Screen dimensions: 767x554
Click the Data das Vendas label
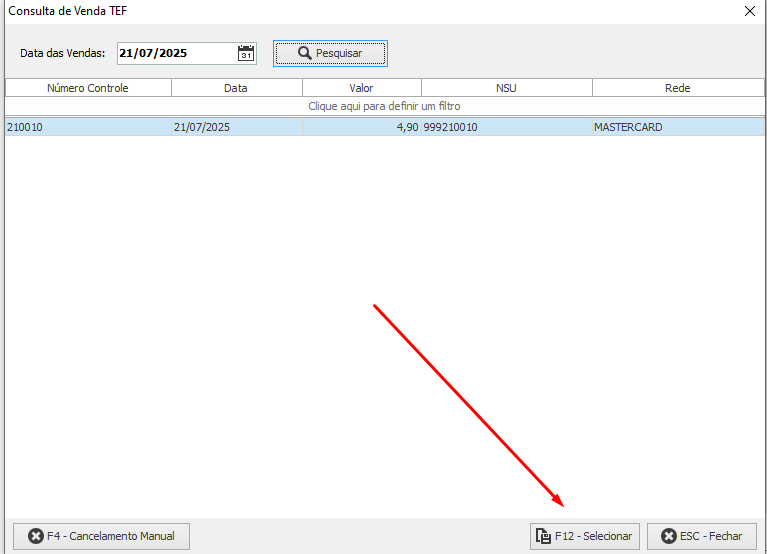click(x=62, y=53)
